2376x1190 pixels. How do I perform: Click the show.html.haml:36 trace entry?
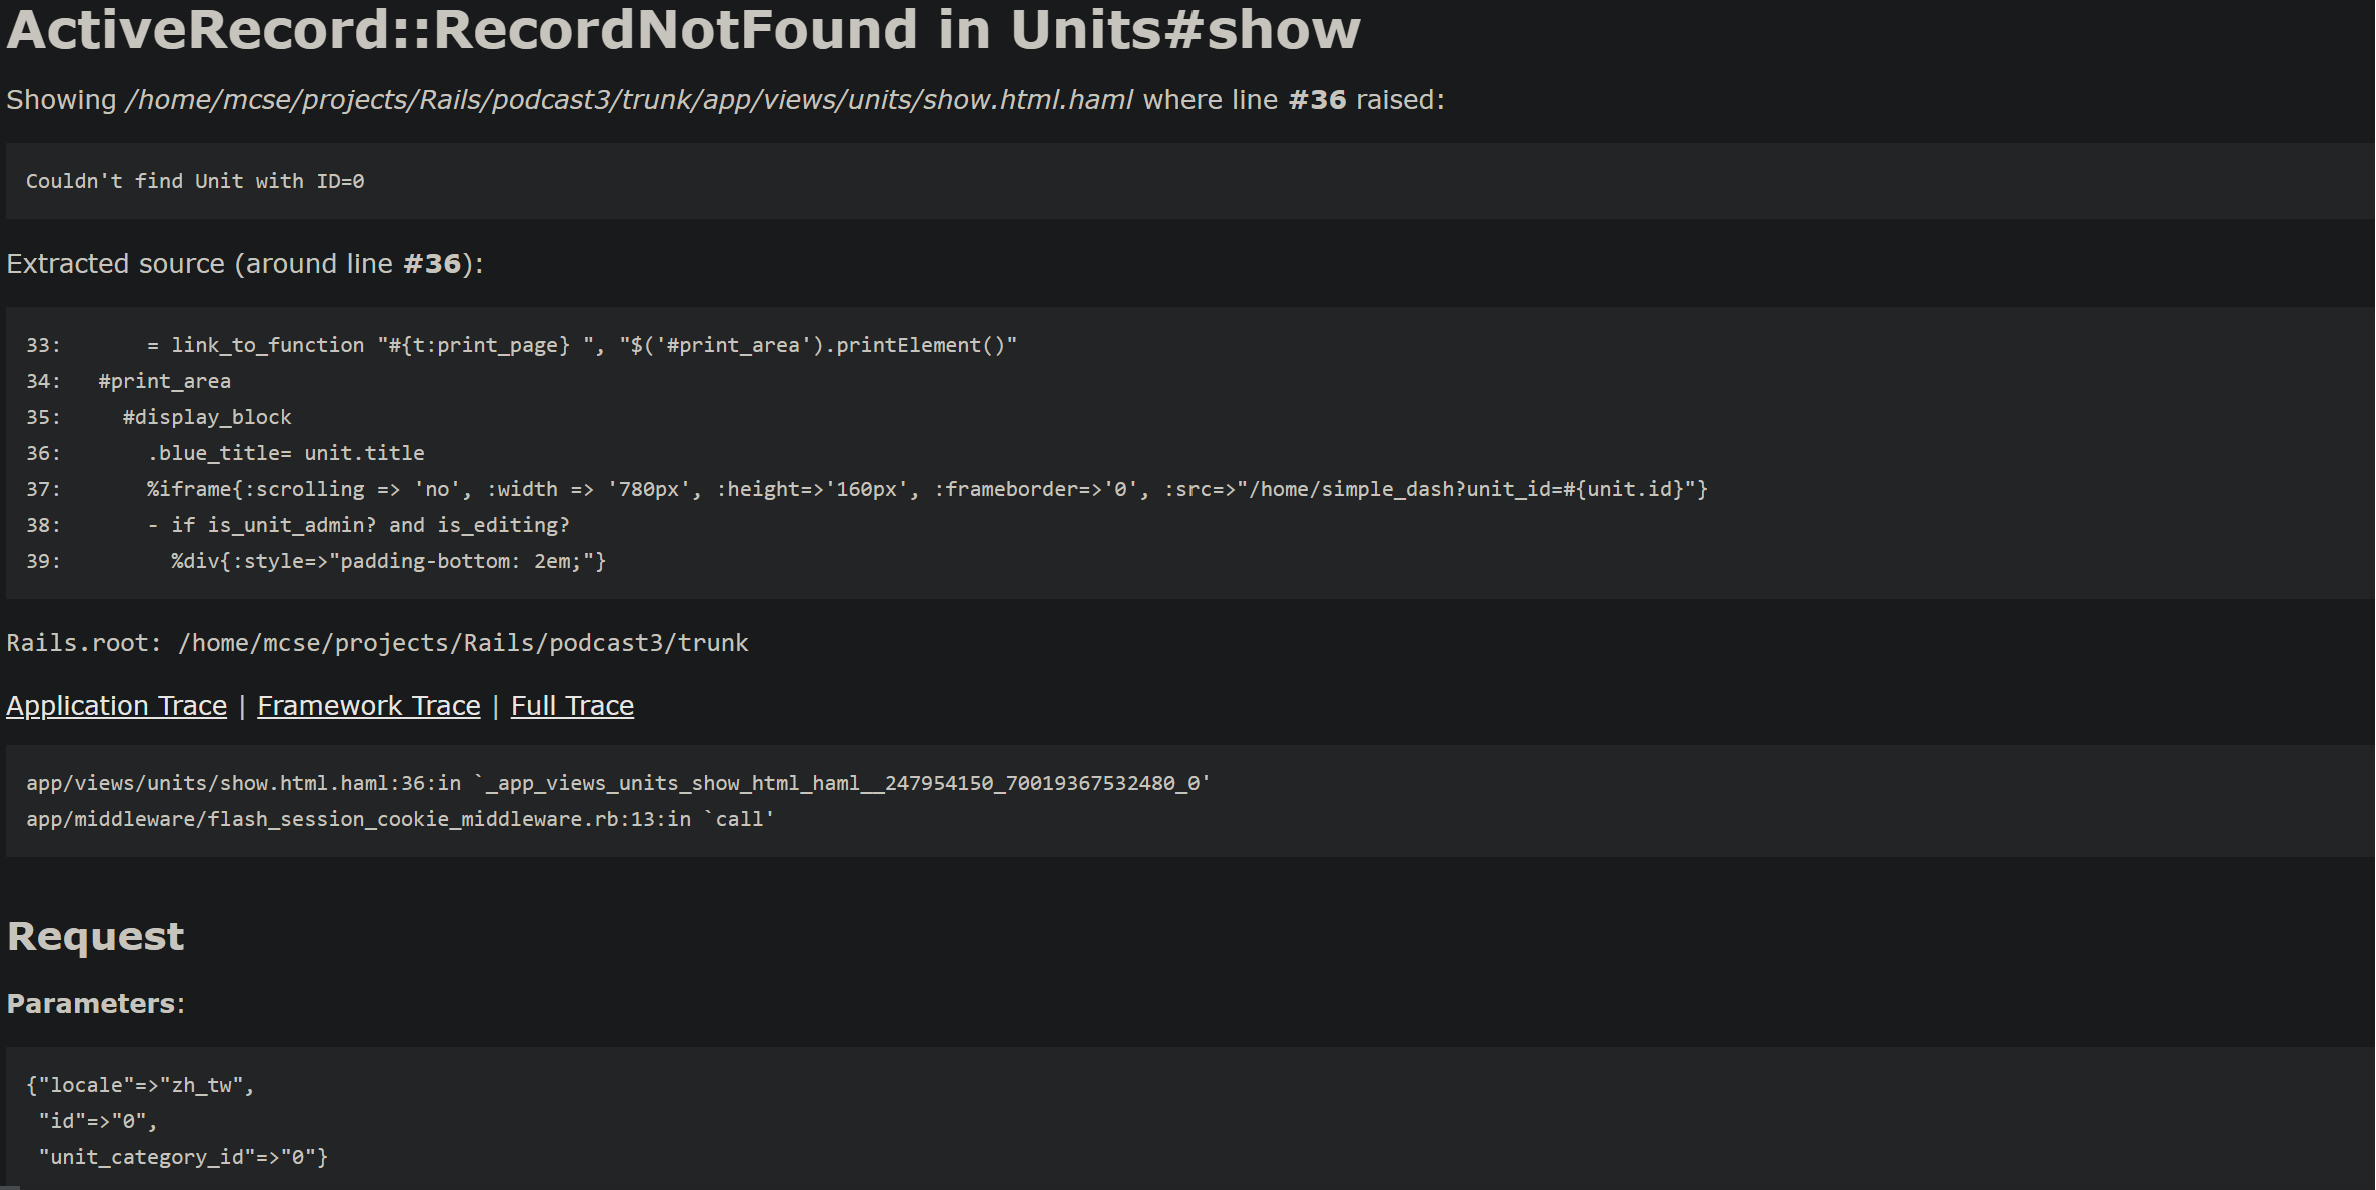coord(618,783)
